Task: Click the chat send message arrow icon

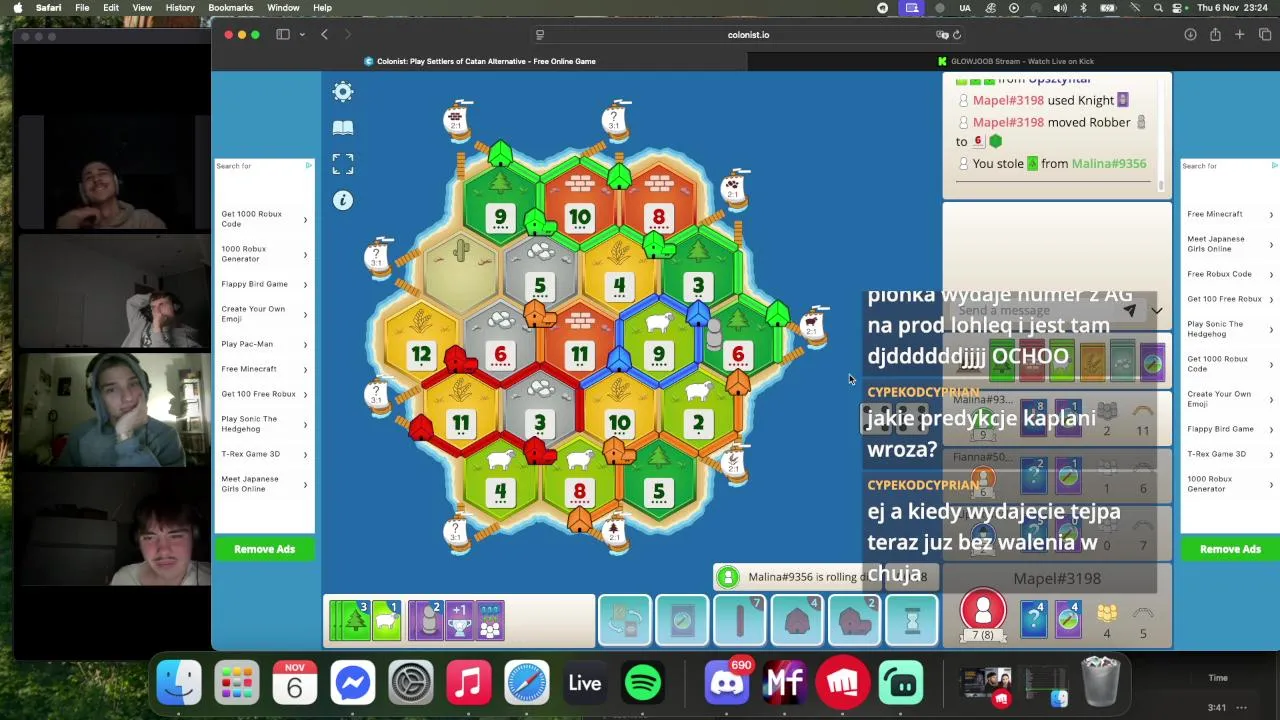Action: click(1130, 310)
